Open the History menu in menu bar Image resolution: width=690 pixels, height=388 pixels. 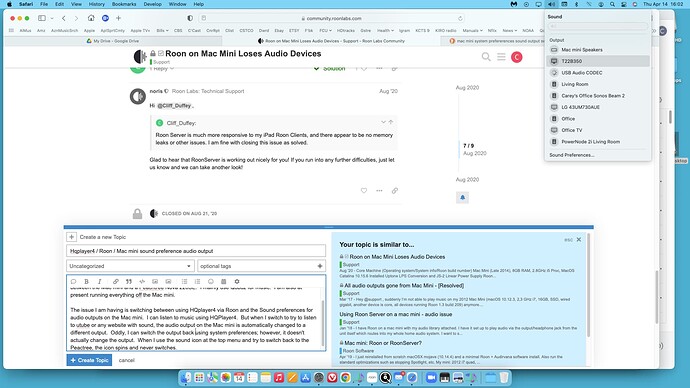click(x=96, y=4)
